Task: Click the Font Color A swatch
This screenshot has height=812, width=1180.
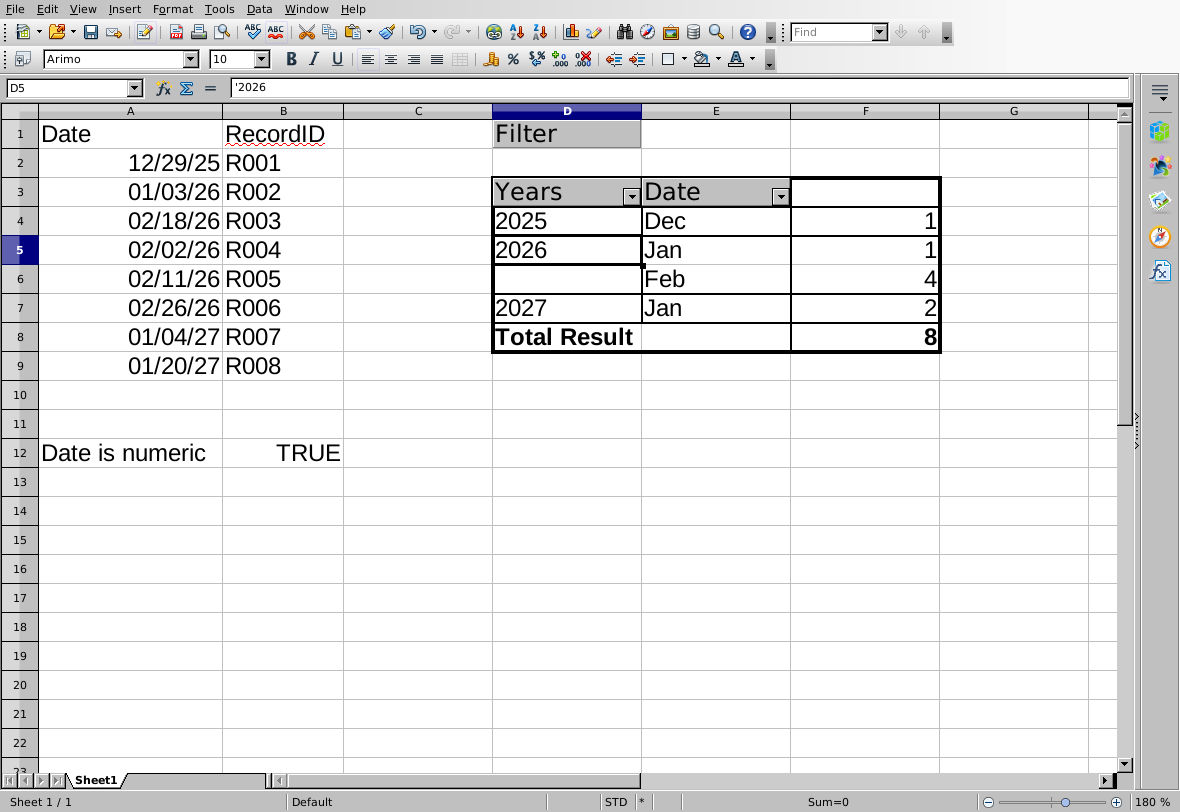Action: (x=736, y=59)
